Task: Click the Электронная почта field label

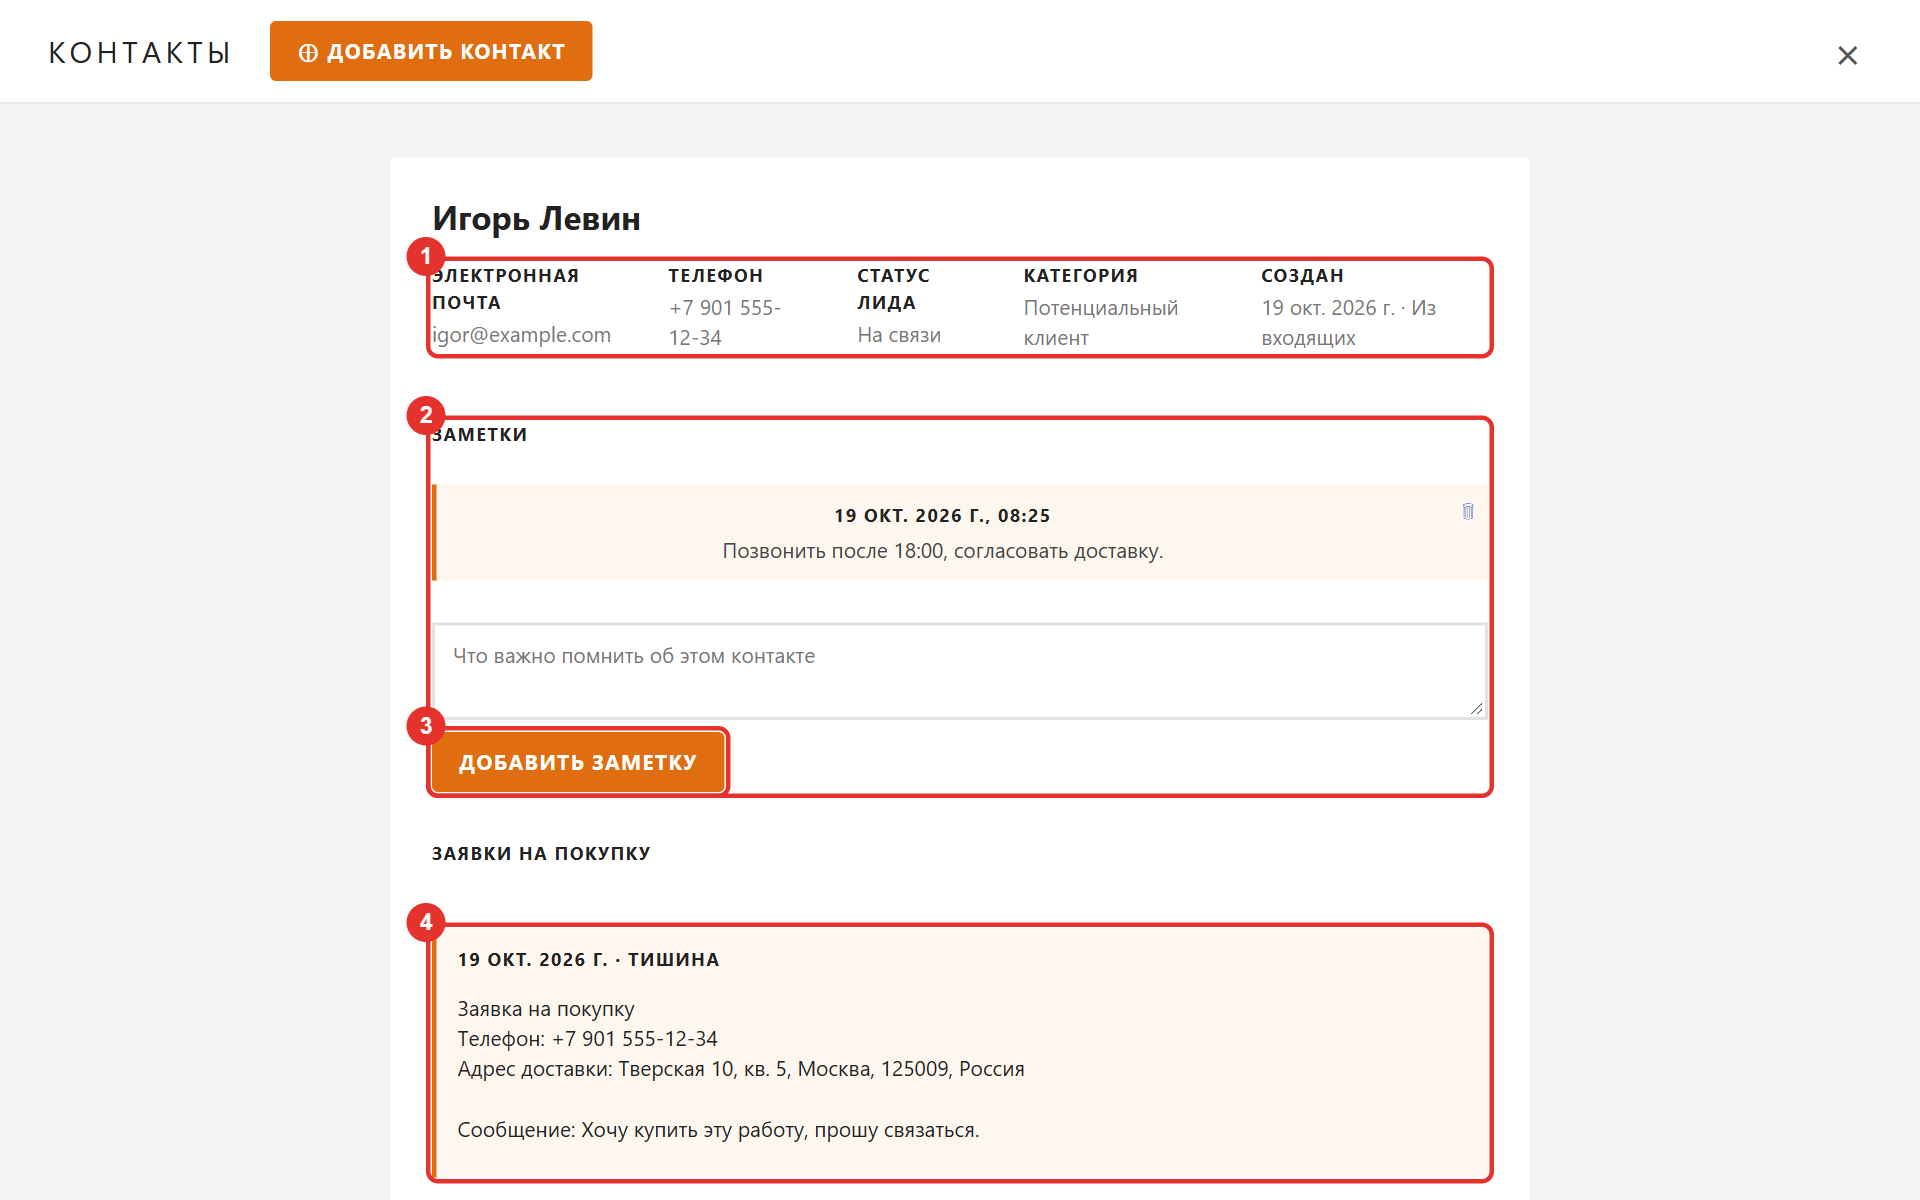Action: click(x=505, y=289)
